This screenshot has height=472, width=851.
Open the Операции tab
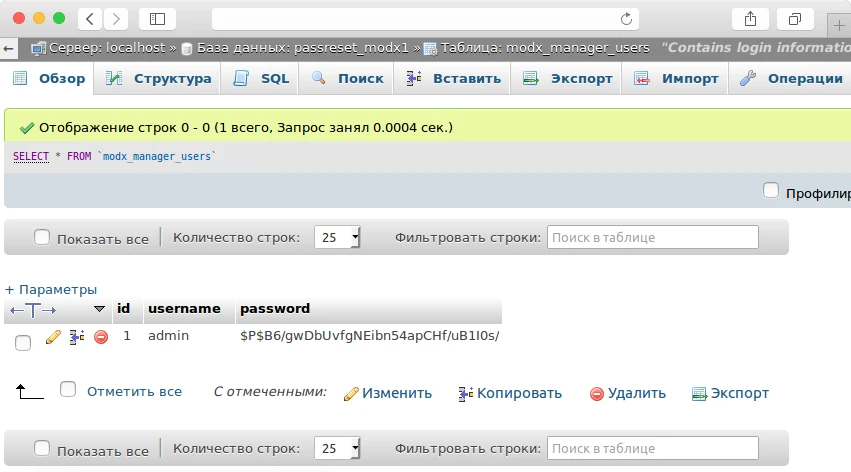click(791, 79)
